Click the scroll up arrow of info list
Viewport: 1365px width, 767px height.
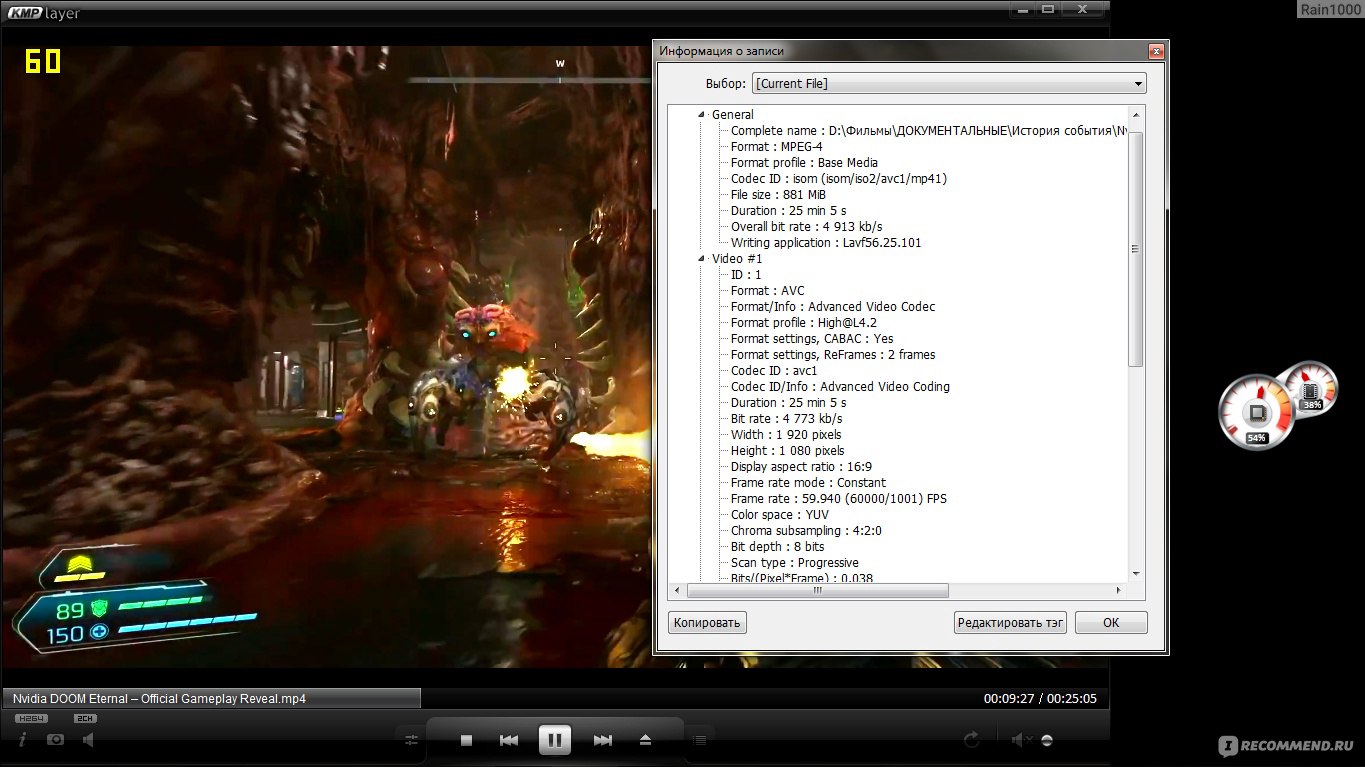1135,114
